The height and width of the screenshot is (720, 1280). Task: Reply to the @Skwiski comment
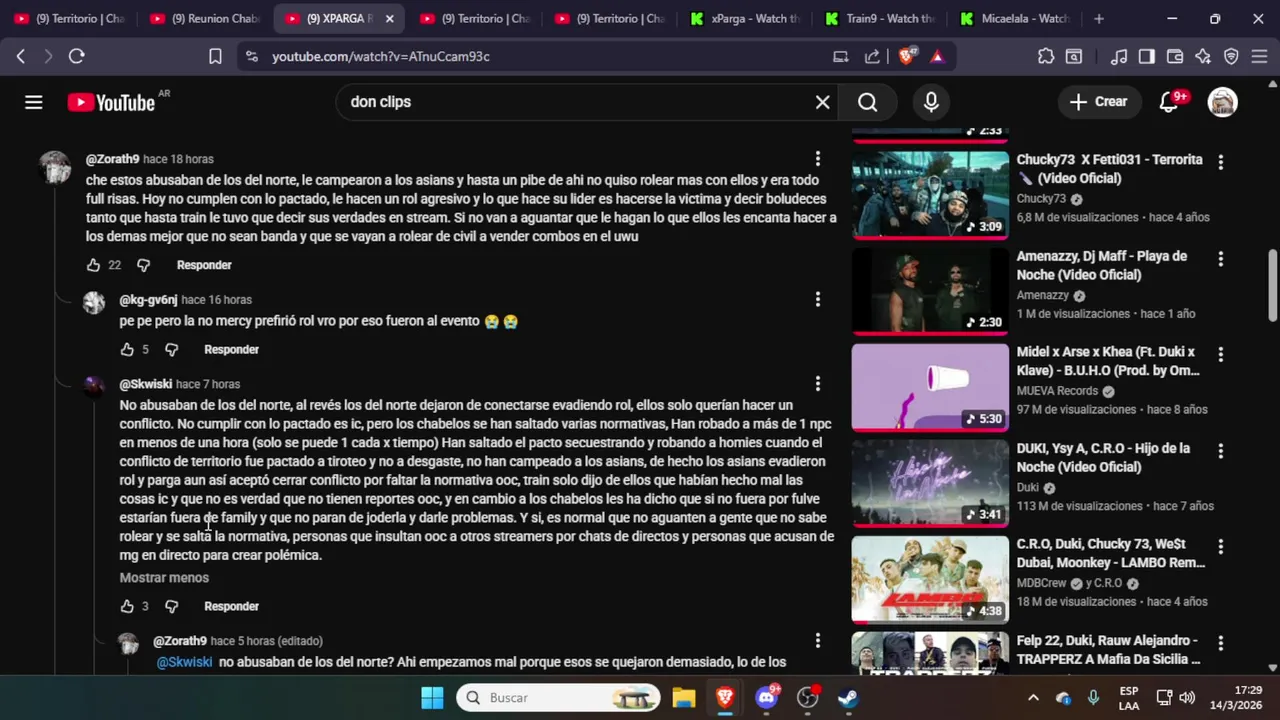[231, 607]
